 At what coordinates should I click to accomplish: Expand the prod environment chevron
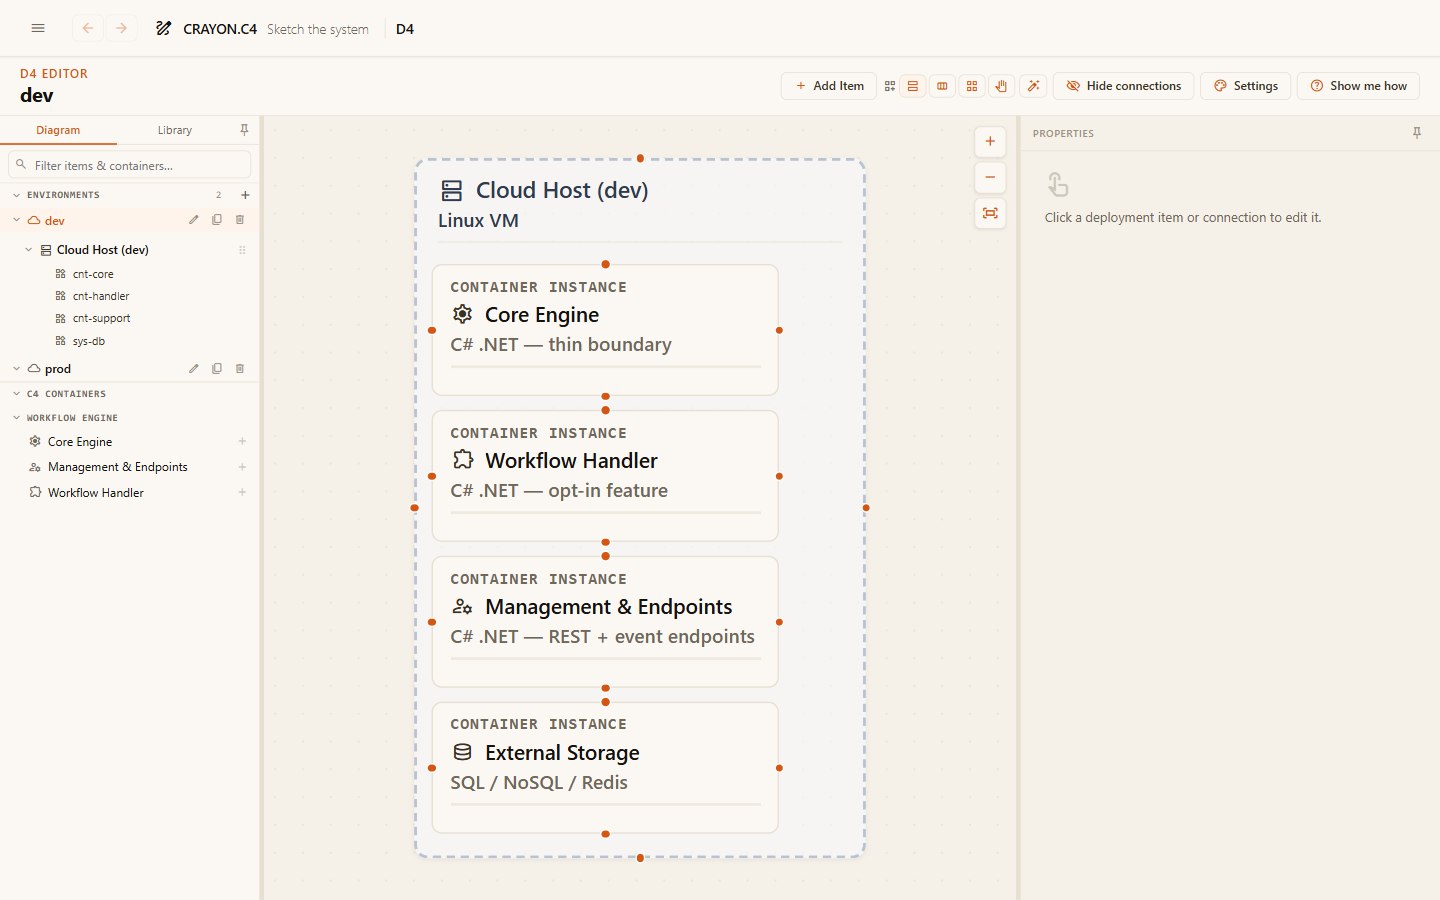tap(16, 369)
